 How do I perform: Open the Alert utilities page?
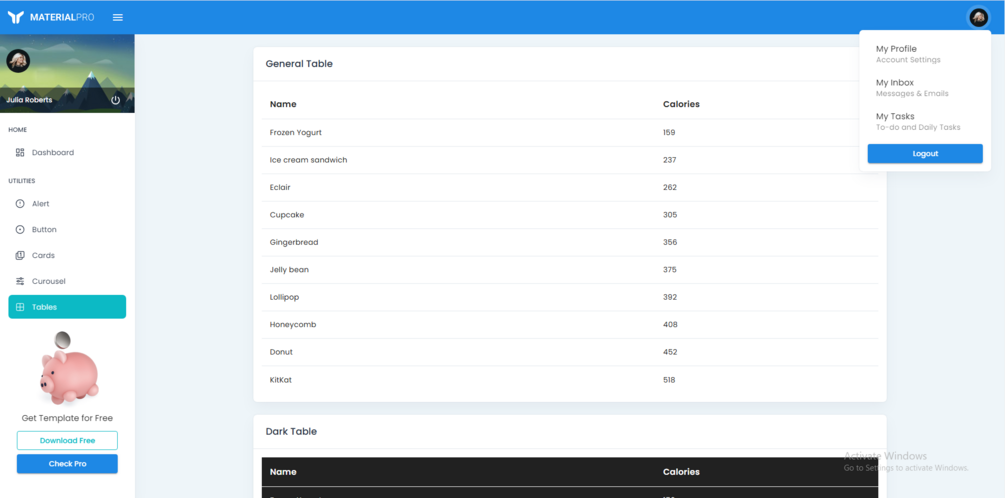pos(67,204)
